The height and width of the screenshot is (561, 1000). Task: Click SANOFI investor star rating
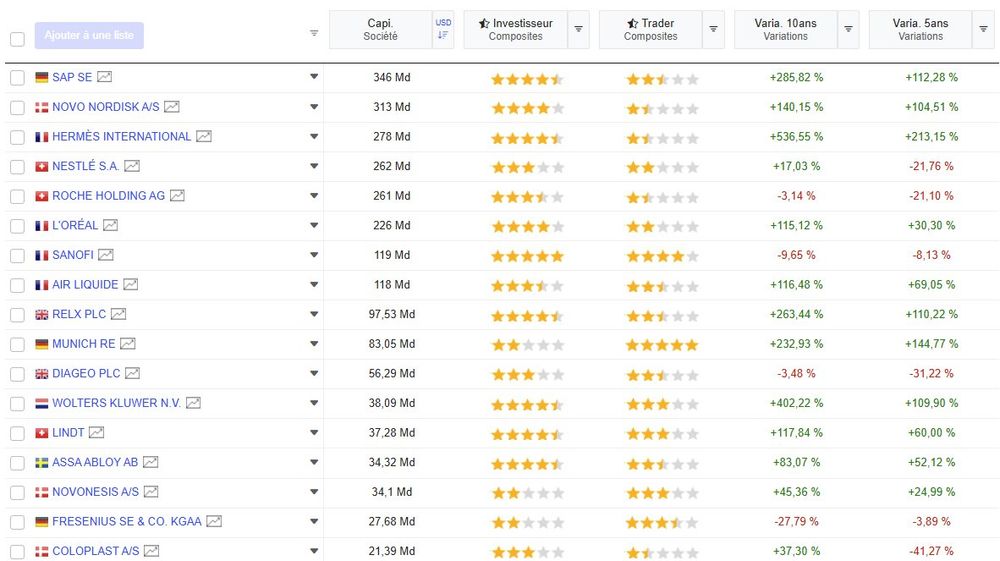click(527, 256)
